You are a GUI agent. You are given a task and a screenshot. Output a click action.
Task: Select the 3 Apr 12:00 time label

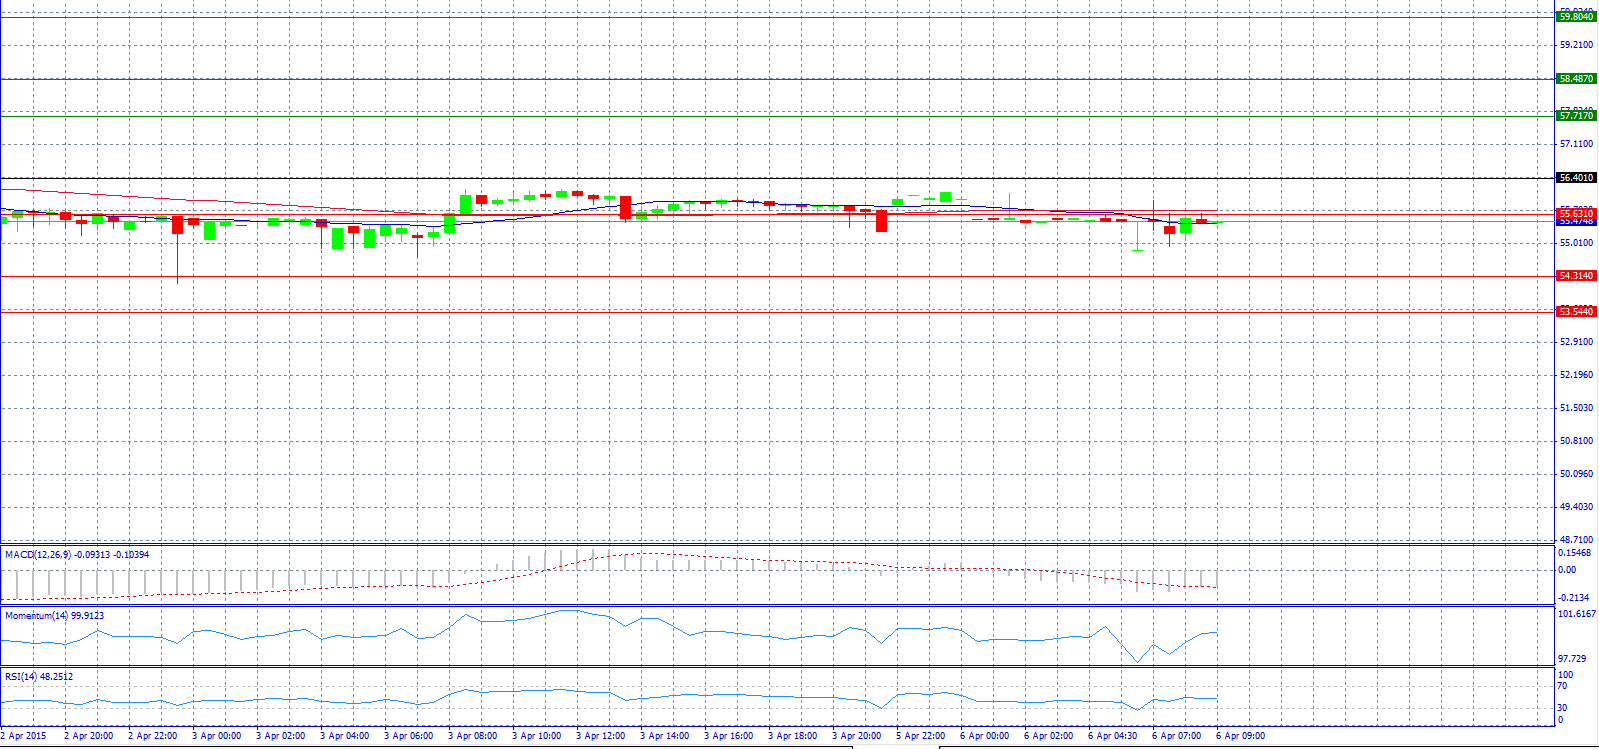pyautogui.click(x=601, y=736)
